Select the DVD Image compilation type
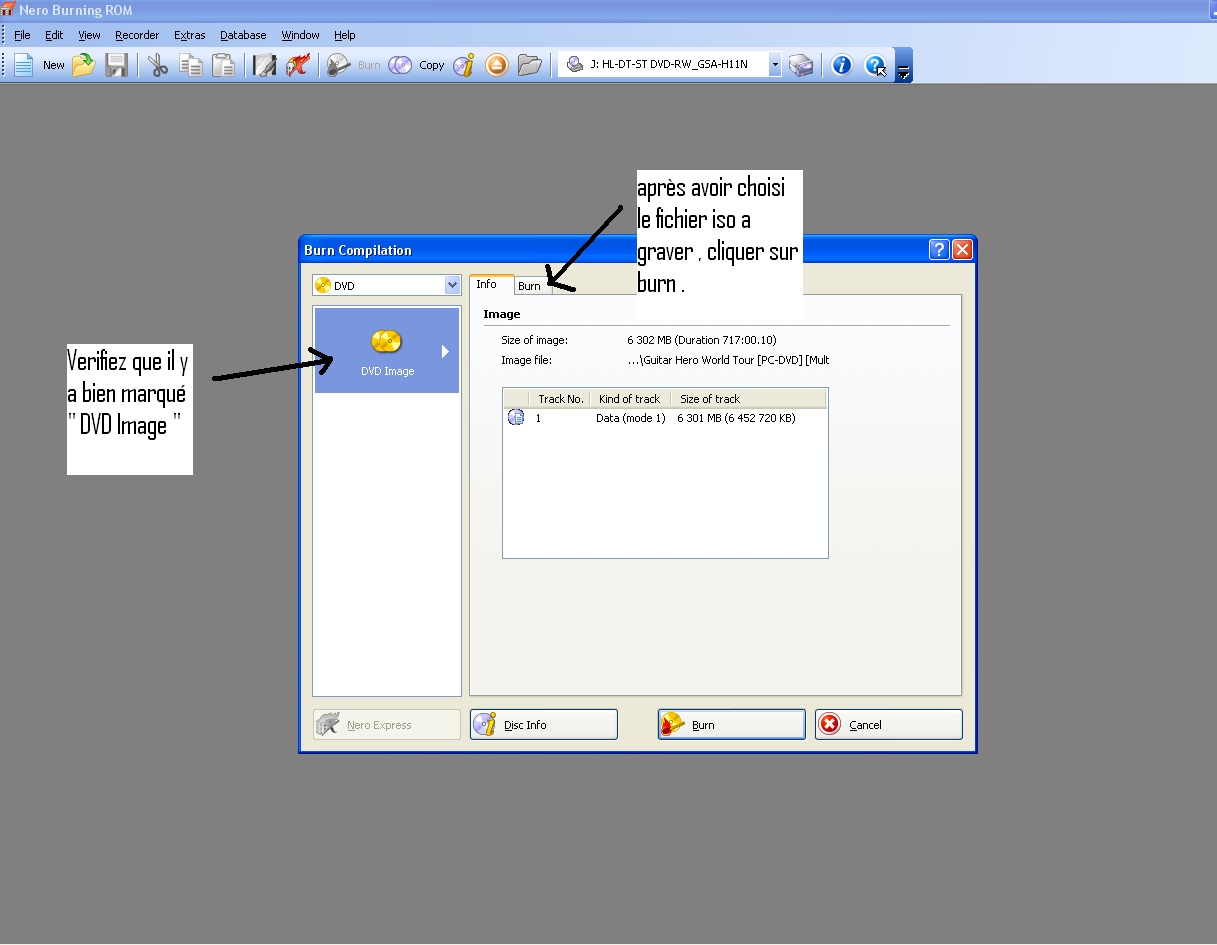Image resolution: width=1217 pixels, height=945 pixels. 386,351
